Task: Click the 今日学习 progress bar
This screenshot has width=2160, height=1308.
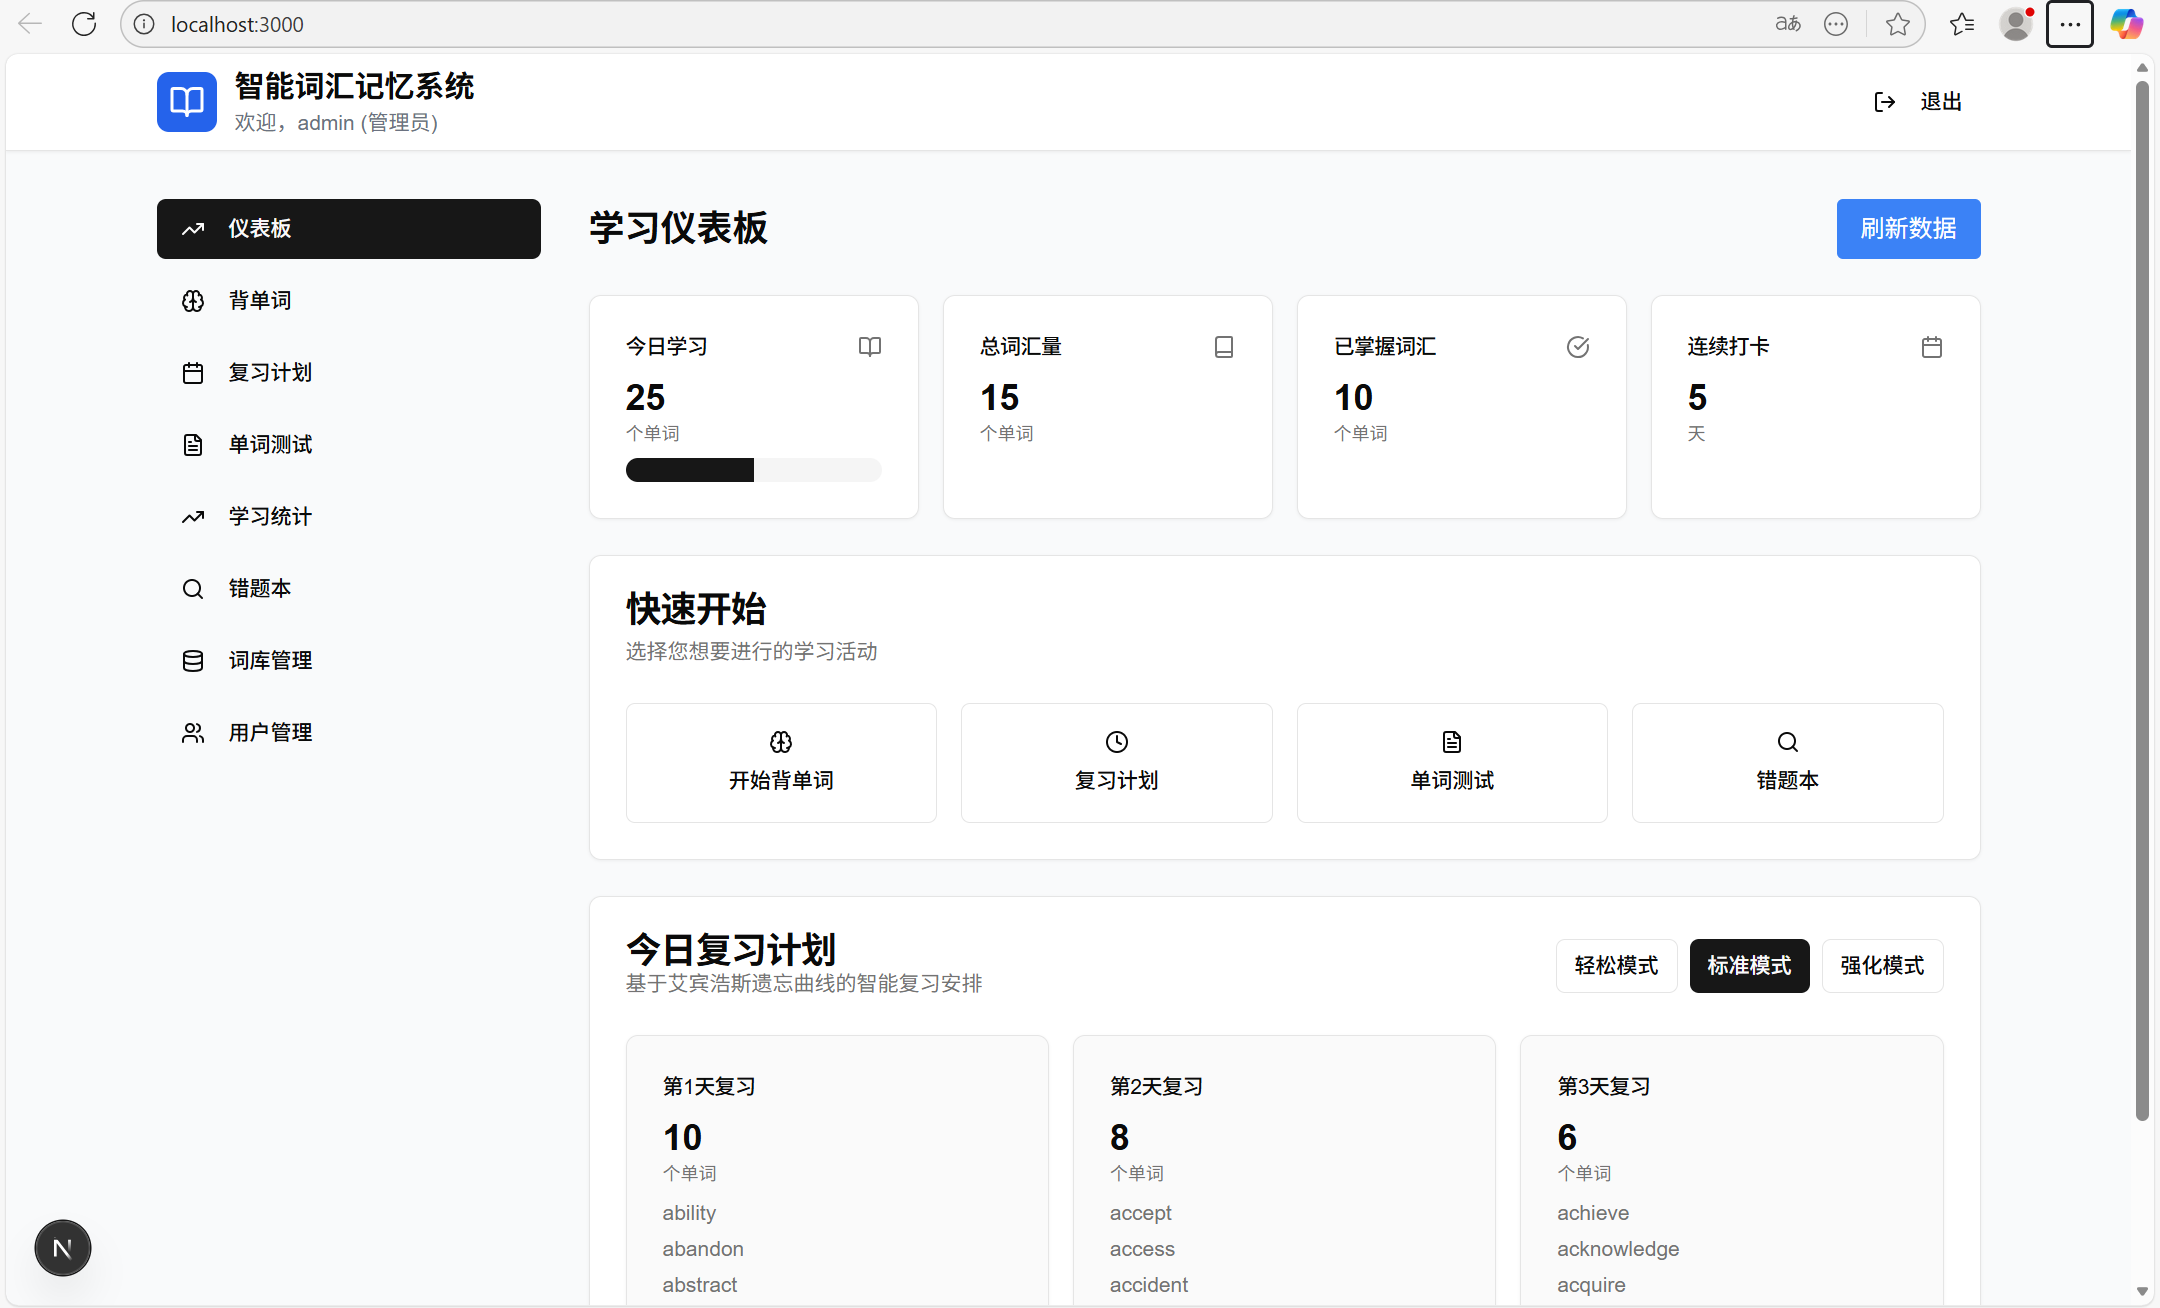Action: coord(753,469)
